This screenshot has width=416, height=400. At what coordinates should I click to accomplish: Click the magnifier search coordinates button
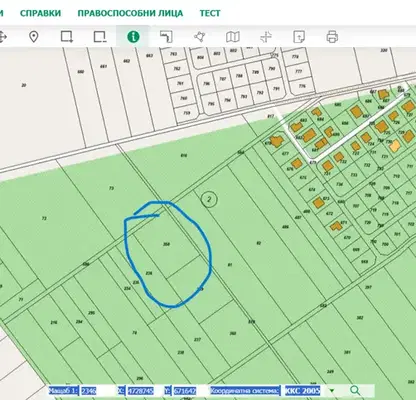point(355,390)
